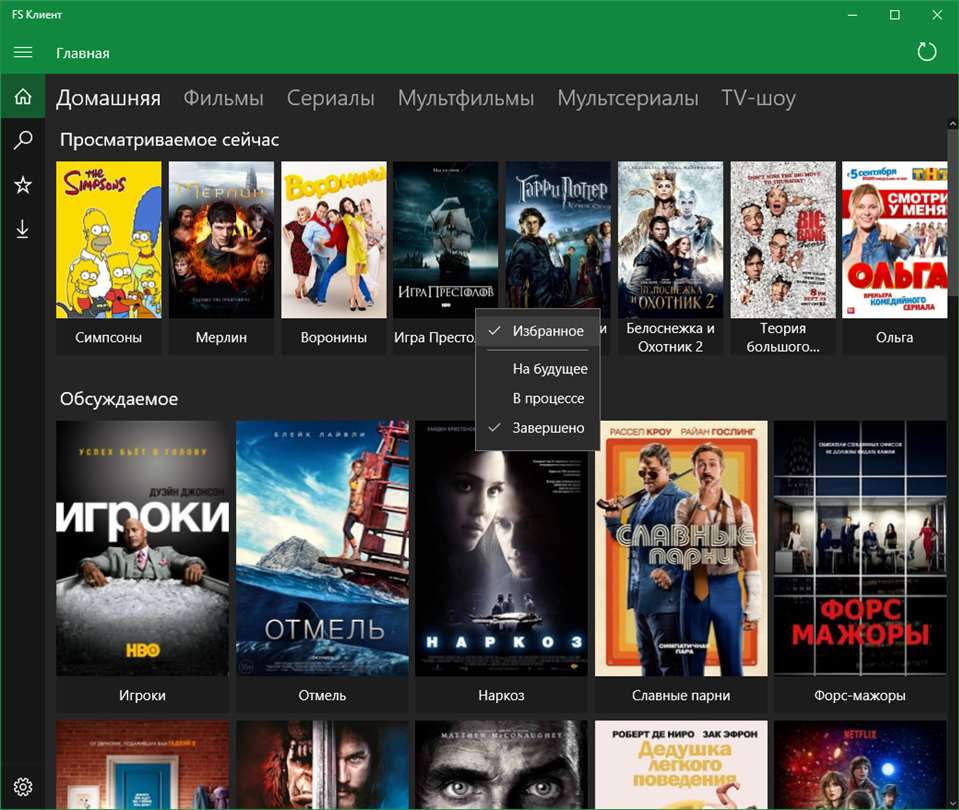Switch to Мультфильмы tab
This screenshot has width=959, height=810.
pos(465,98)
